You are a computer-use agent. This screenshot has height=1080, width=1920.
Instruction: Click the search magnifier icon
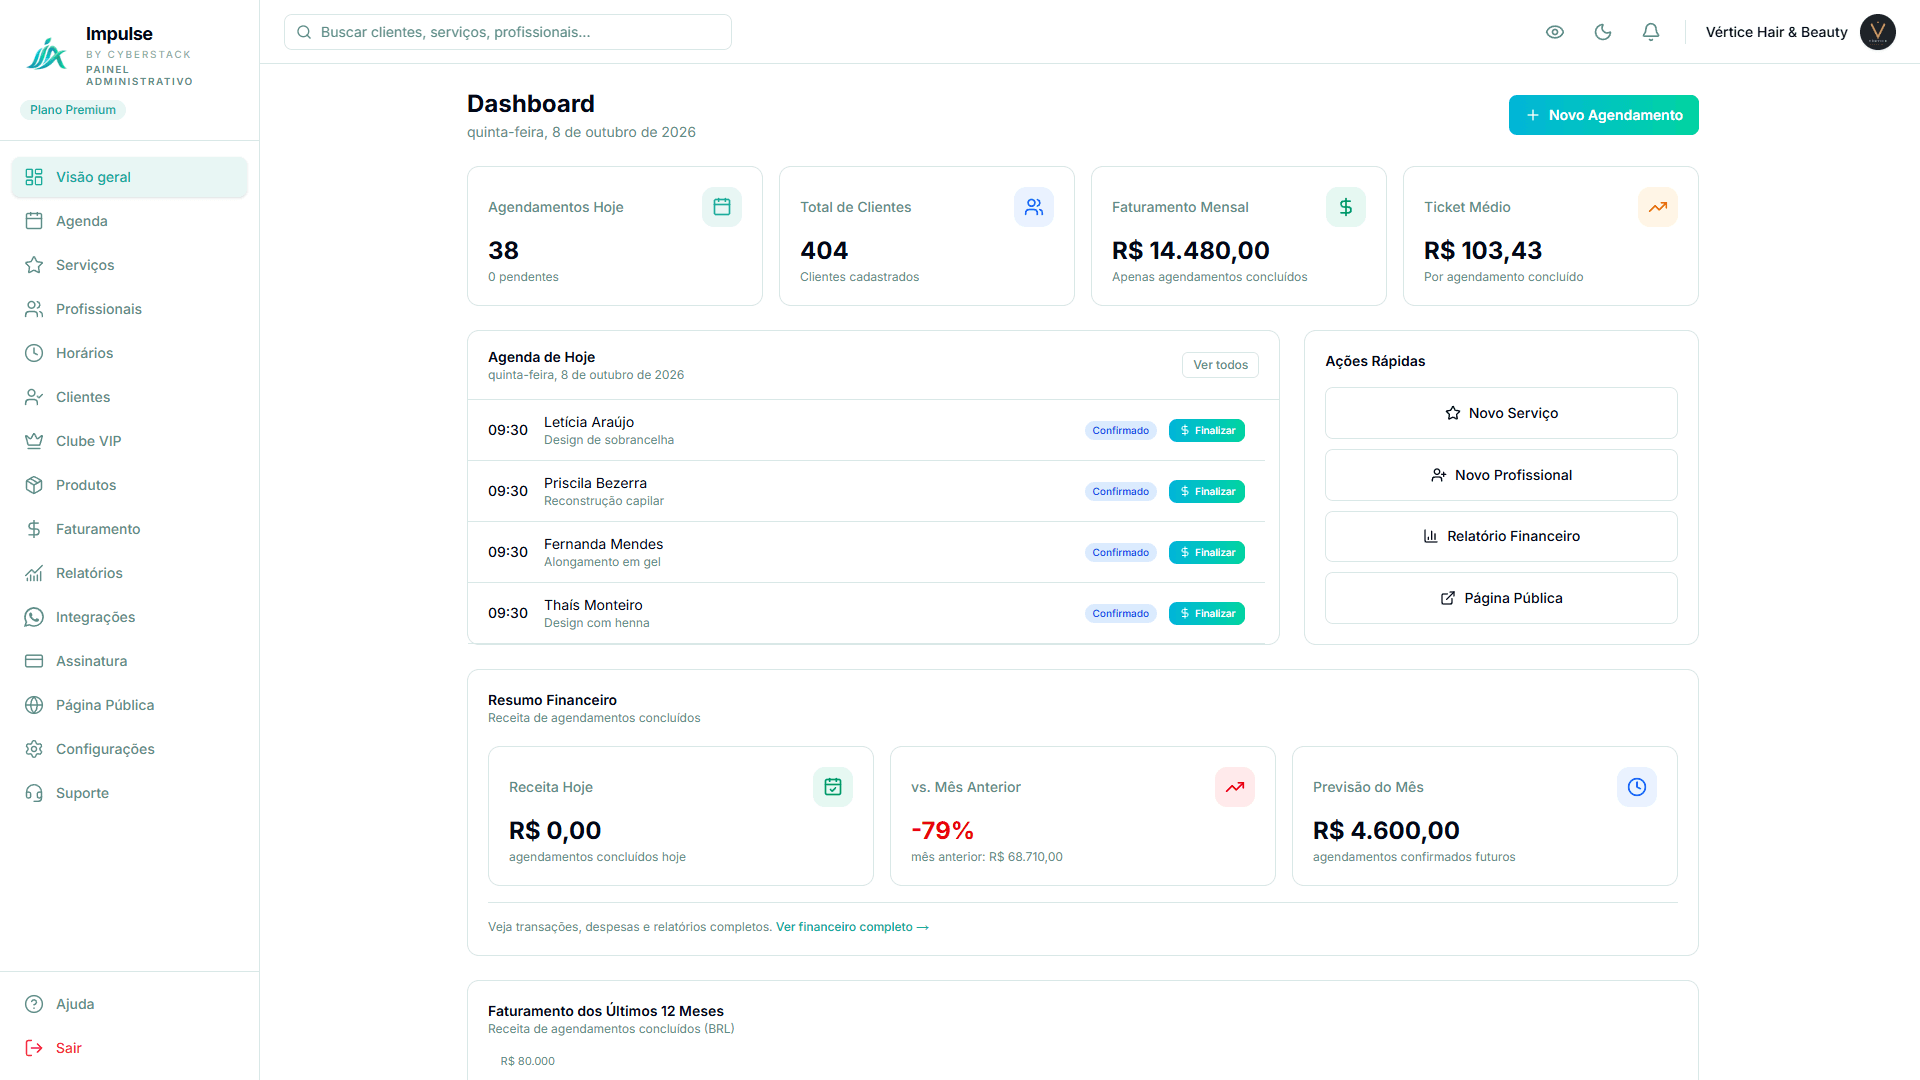[x=304, y=32]
